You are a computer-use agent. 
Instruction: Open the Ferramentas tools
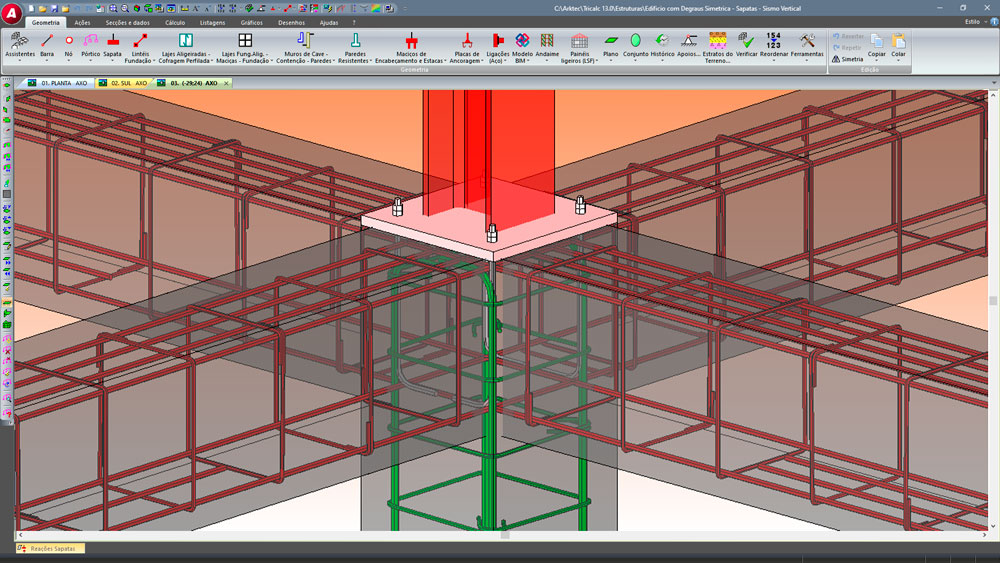[x=807, y=46]
